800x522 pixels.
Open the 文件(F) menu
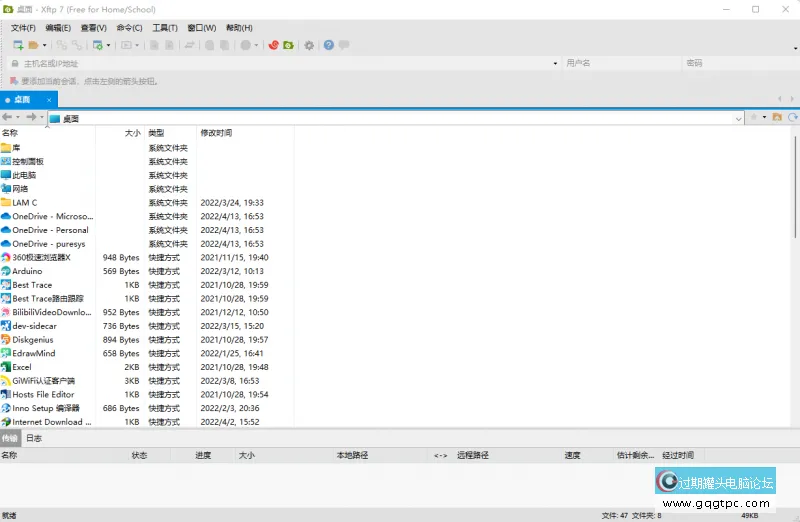[23, 28]
